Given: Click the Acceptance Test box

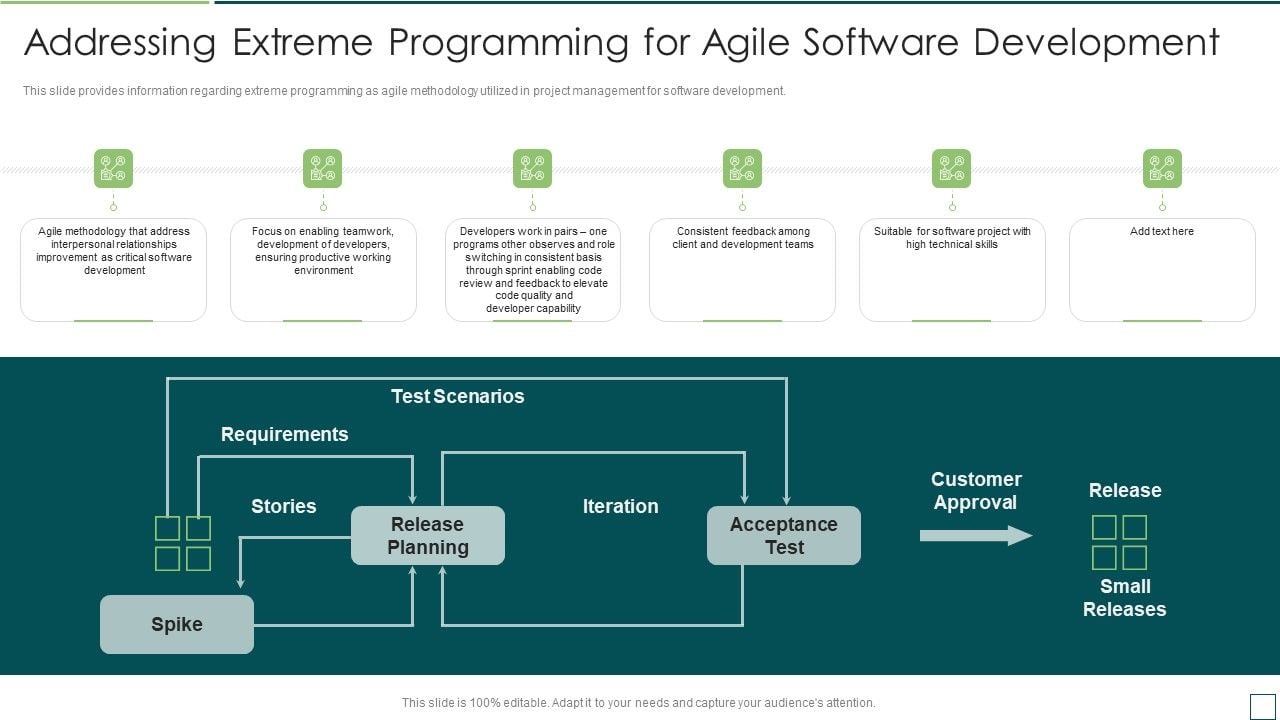Looking at the screenshot, I should click(784, 535).
